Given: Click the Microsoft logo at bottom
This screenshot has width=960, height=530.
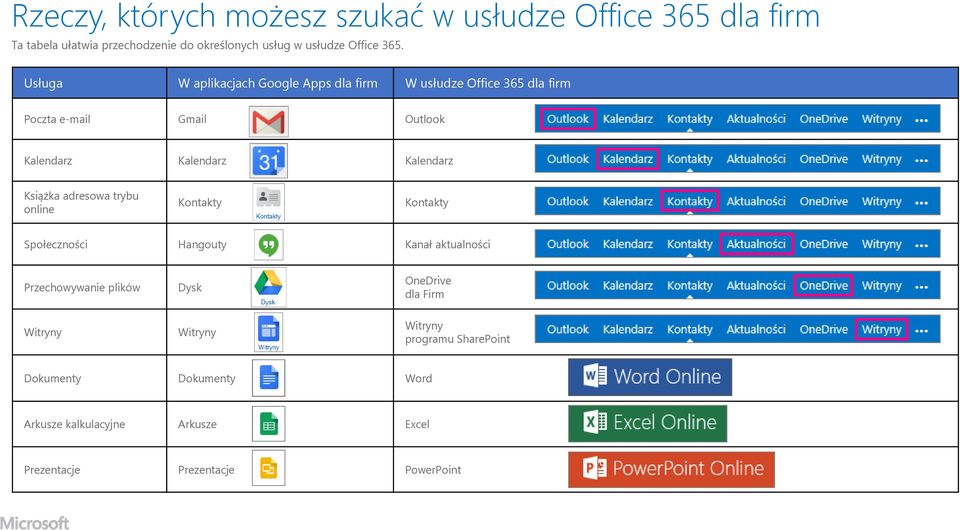Looking at the screenshot, I should click(x=35, y=523).
